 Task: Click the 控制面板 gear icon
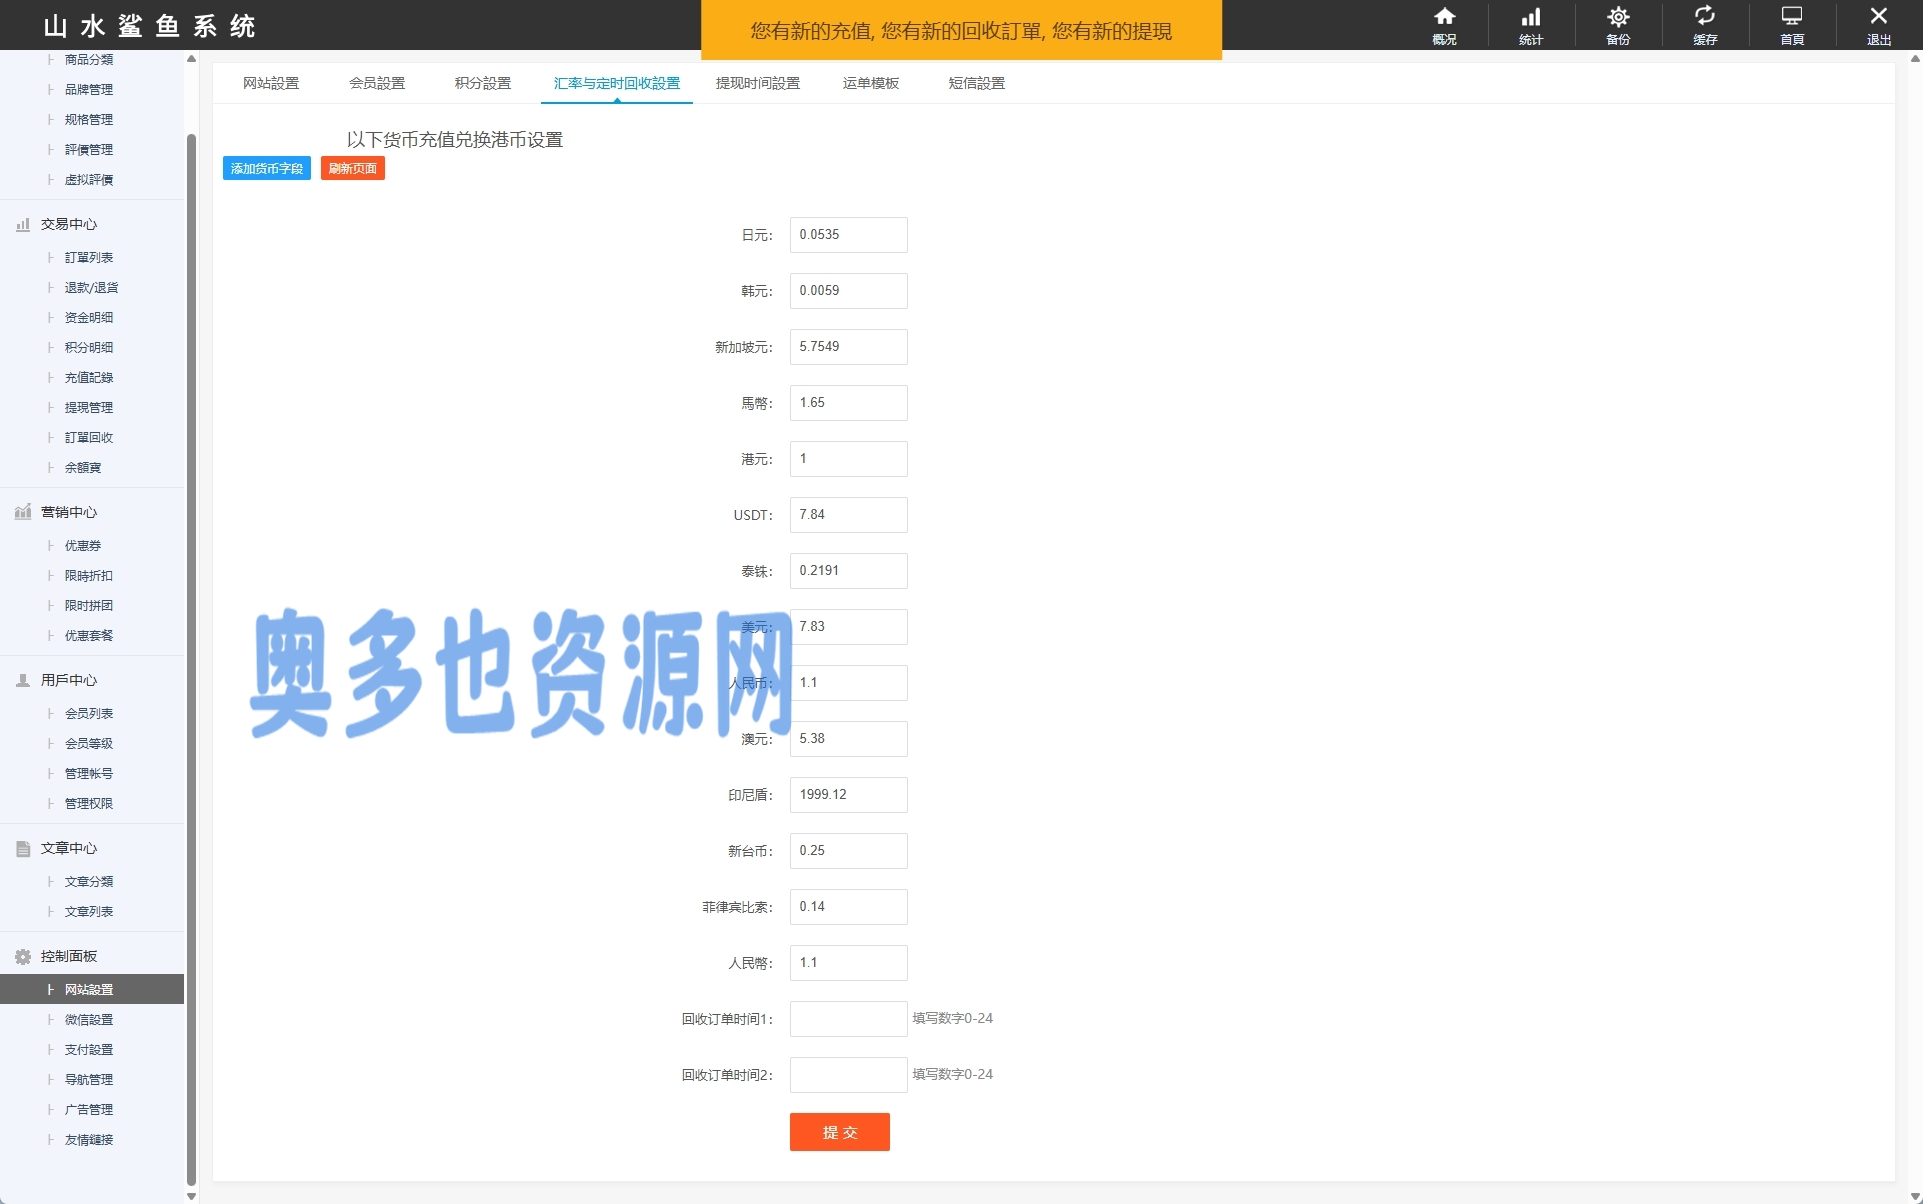(23, 957)
